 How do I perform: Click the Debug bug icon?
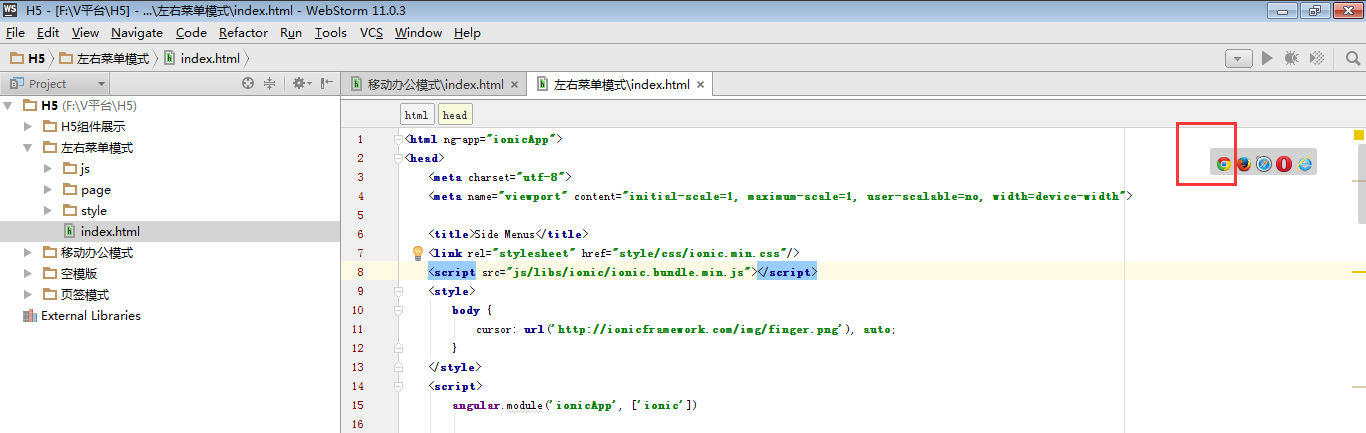pyautogui.click(x=1292, y=59)
